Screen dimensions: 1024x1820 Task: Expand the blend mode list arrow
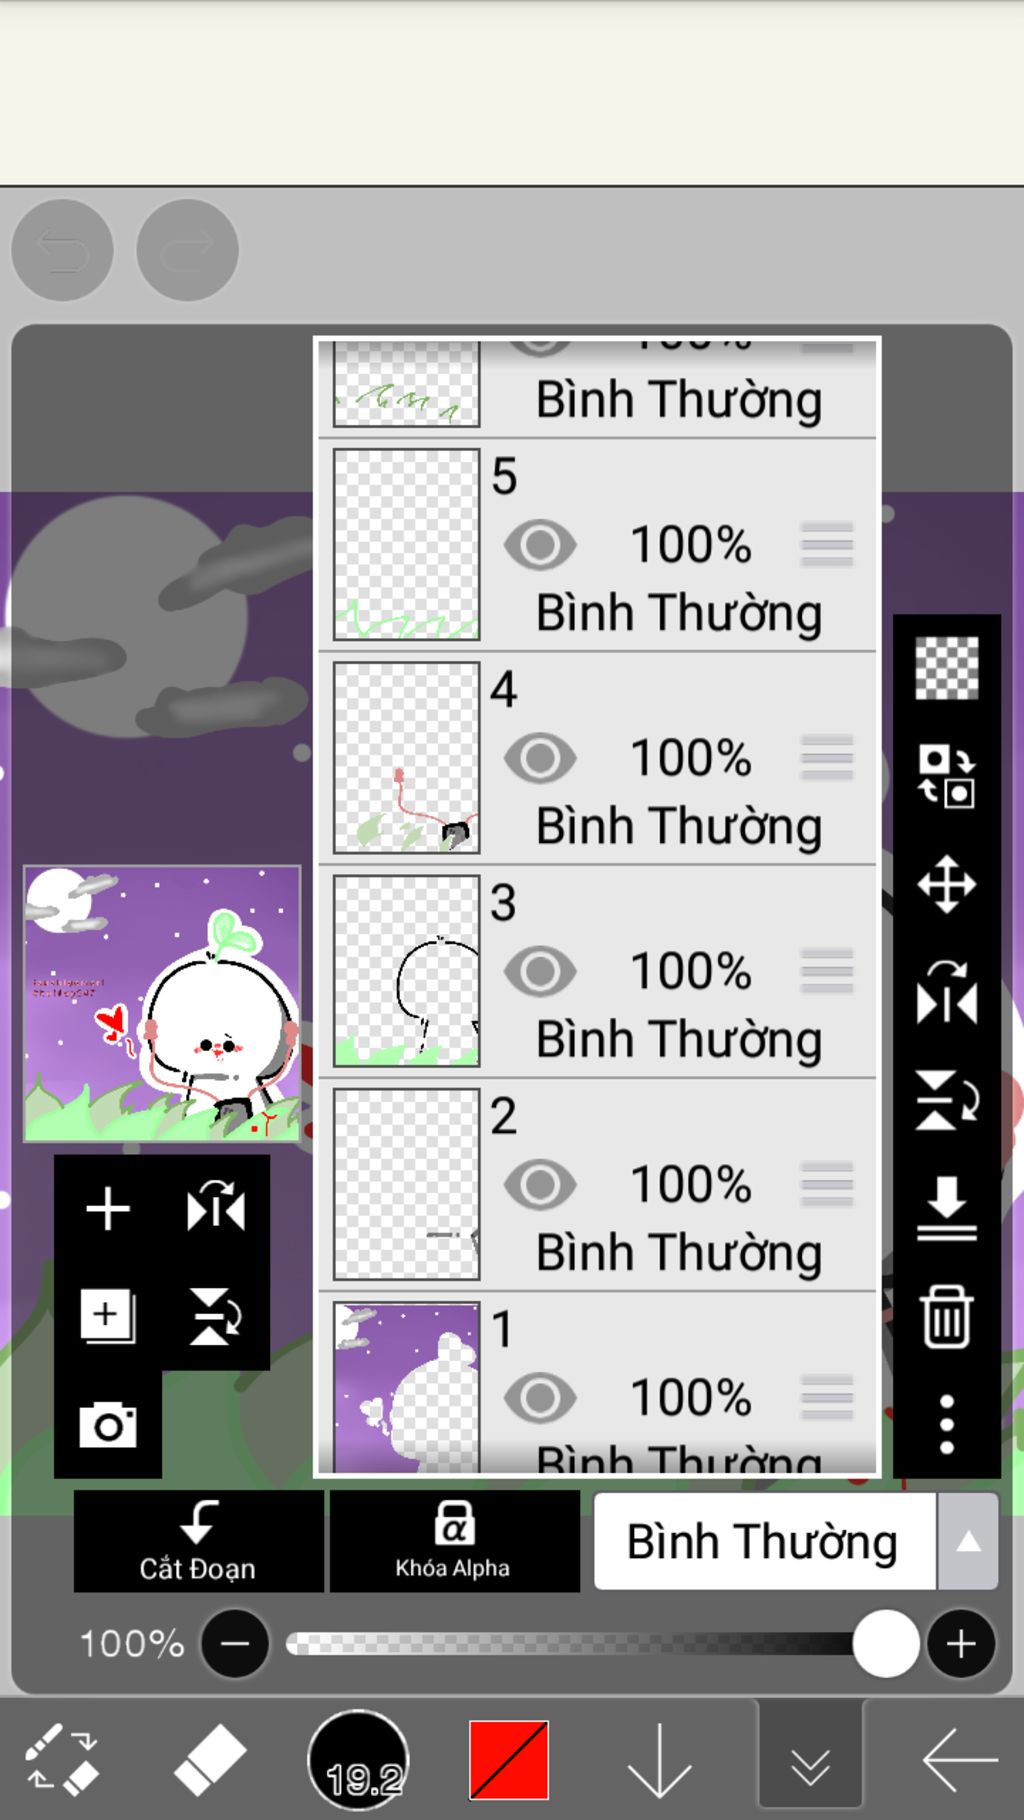pyautogui.click(x=968, y=1541)
